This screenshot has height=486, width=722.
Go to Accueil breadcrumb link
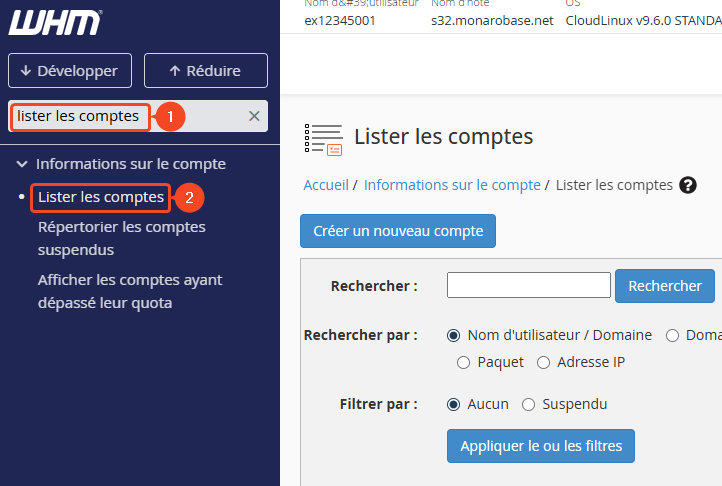(325, 185)
